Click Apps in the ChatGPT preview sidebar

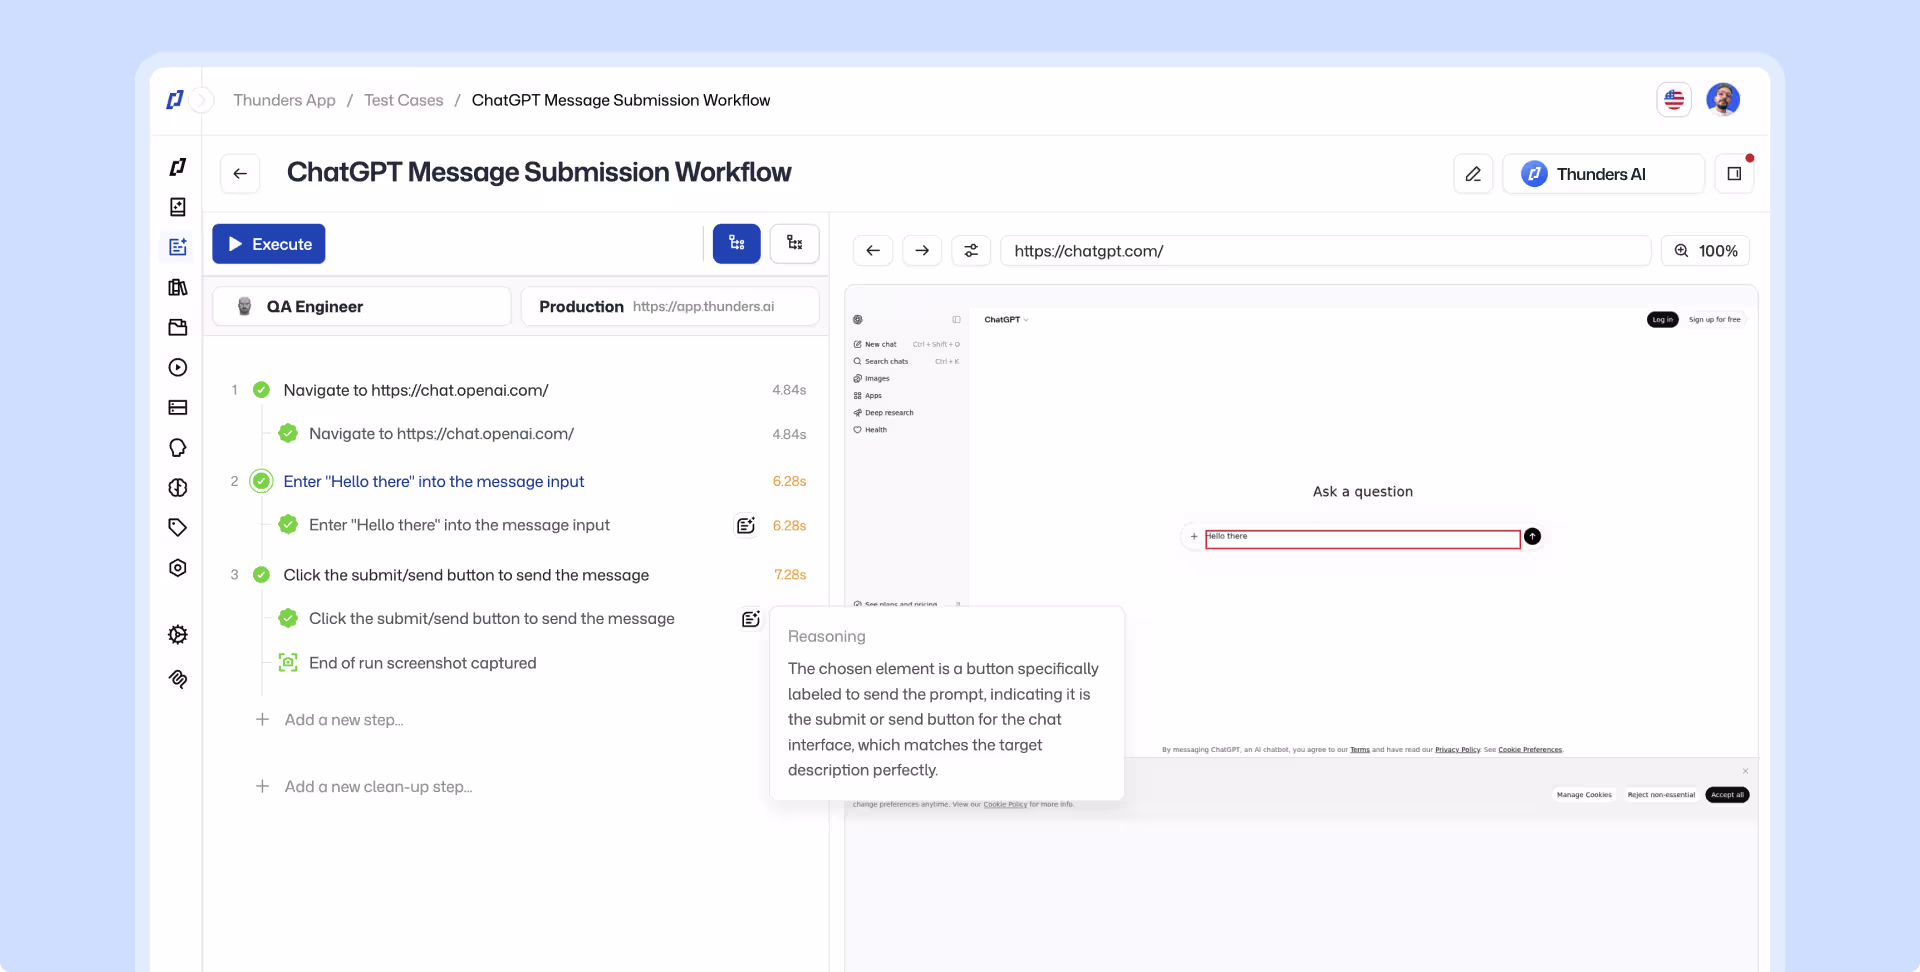pos(868,395)
